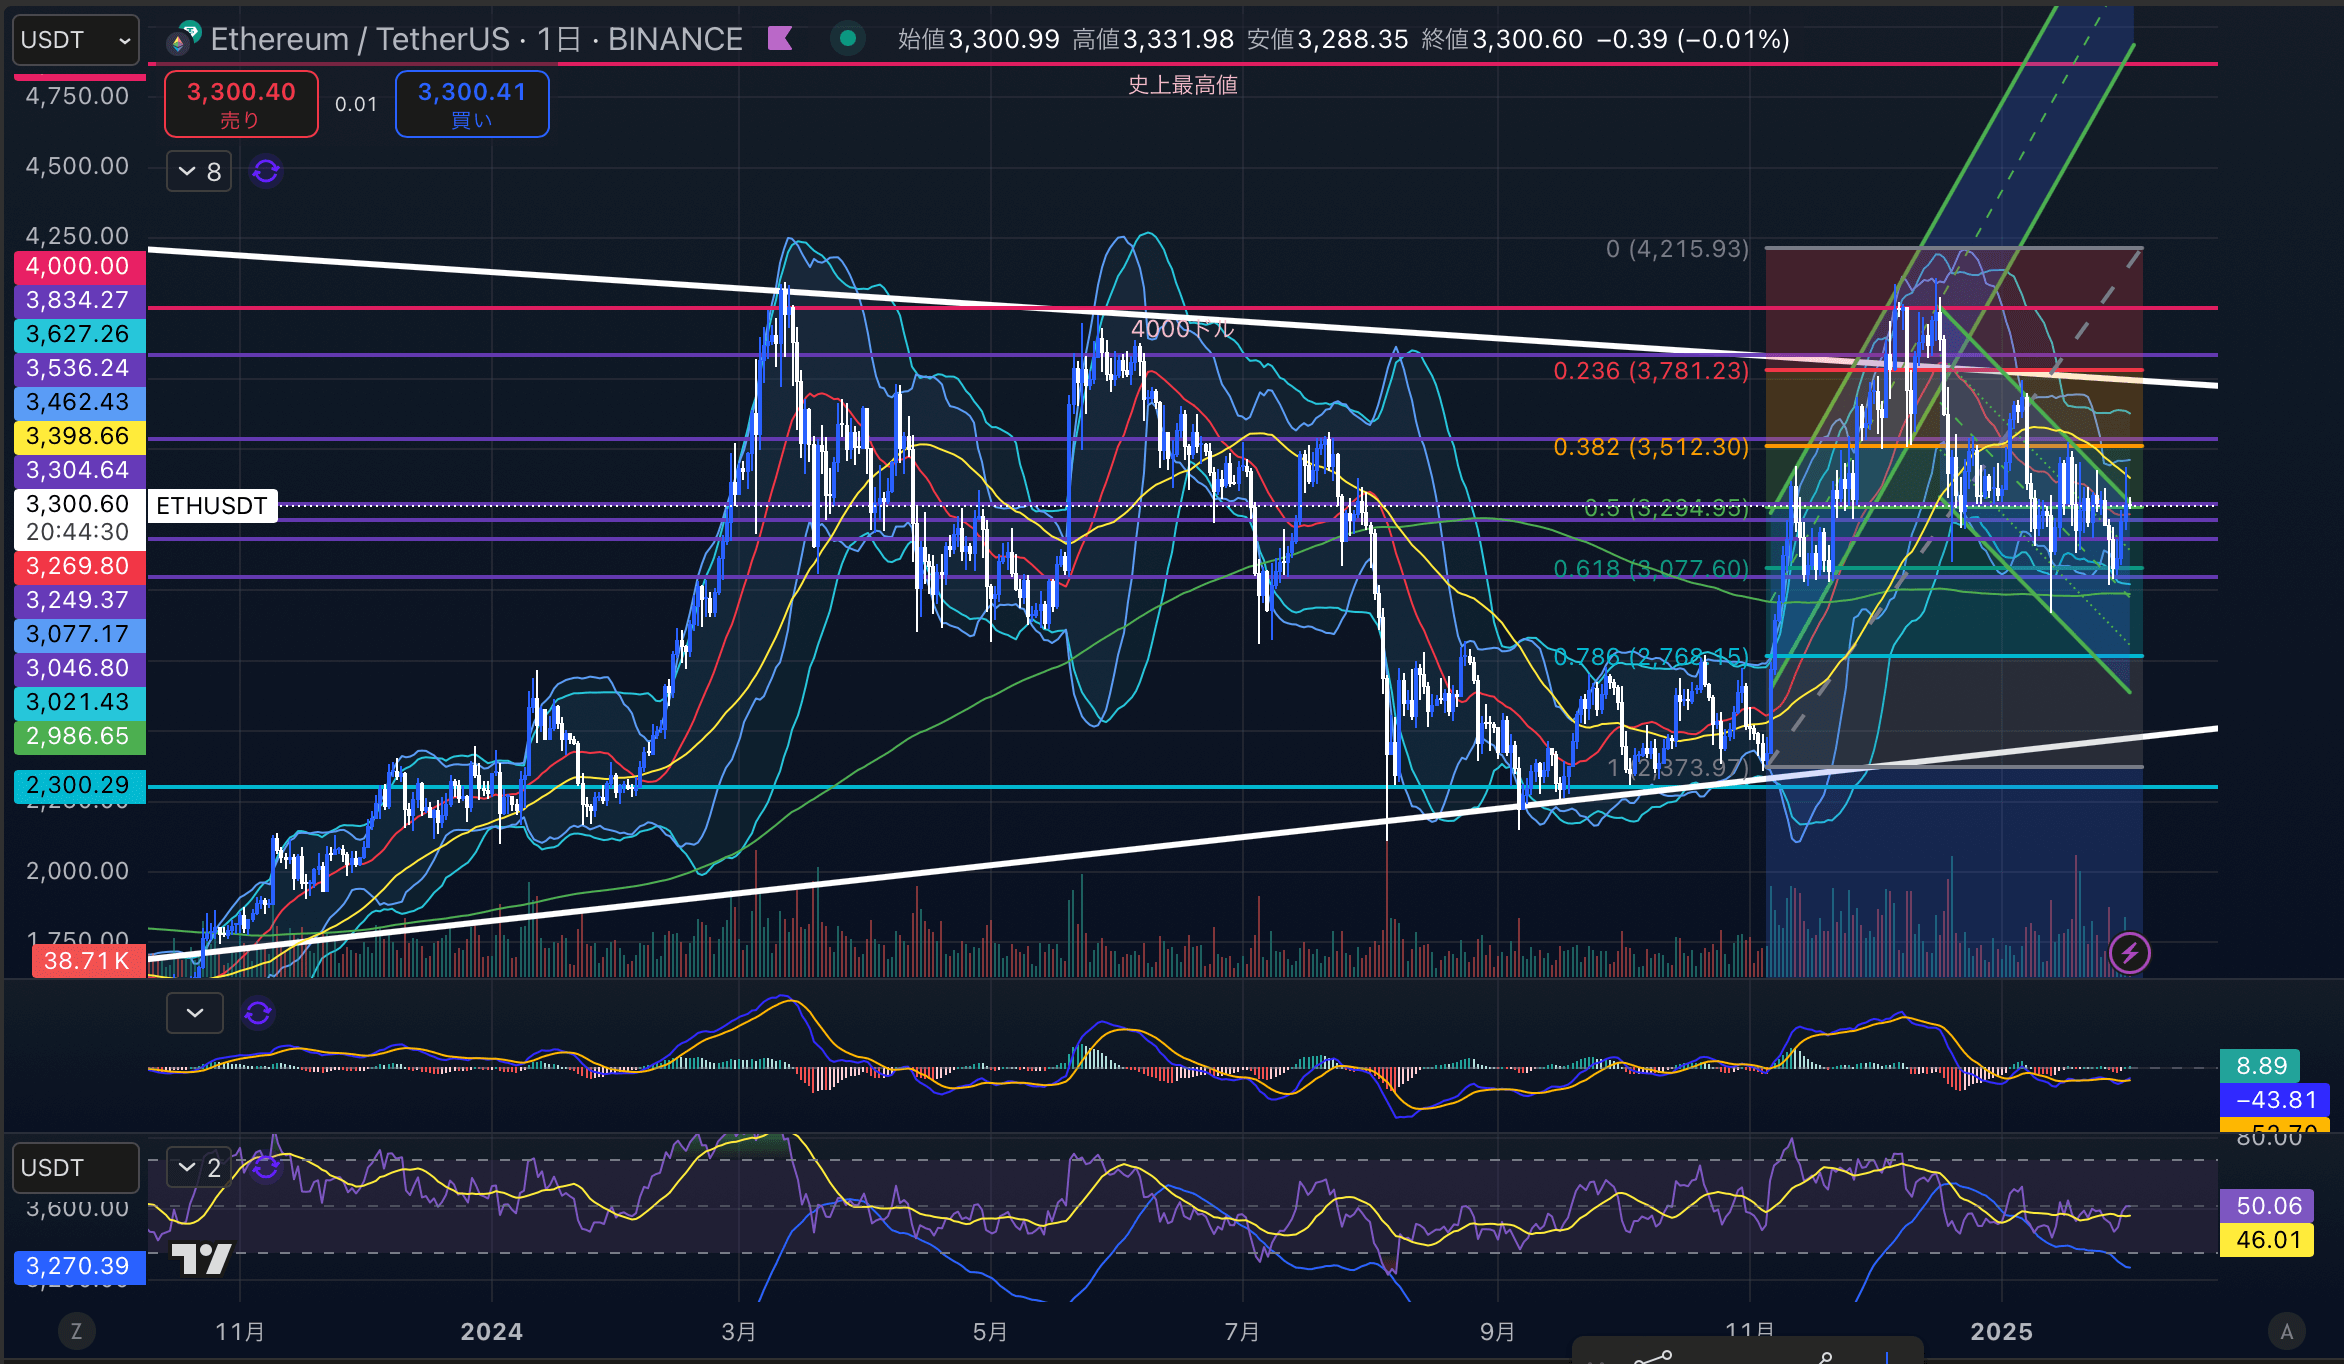Click the 高値3,331.98 high value
The width and height of the screenshot is (2344, 1364).
click(x=1153, y=39)
